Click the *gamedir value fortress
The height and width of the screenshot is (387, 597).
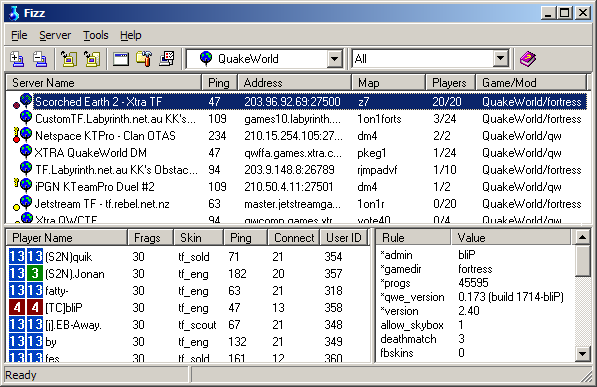[475, 269]
